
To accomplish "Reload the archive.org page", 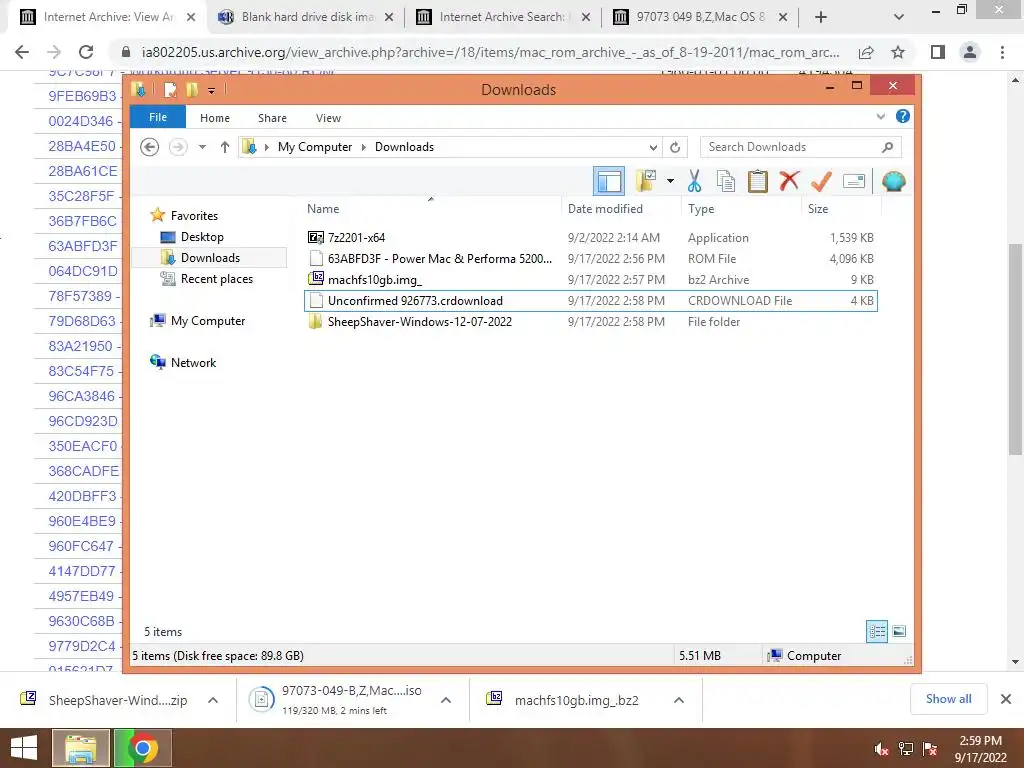I will [86, 52].
